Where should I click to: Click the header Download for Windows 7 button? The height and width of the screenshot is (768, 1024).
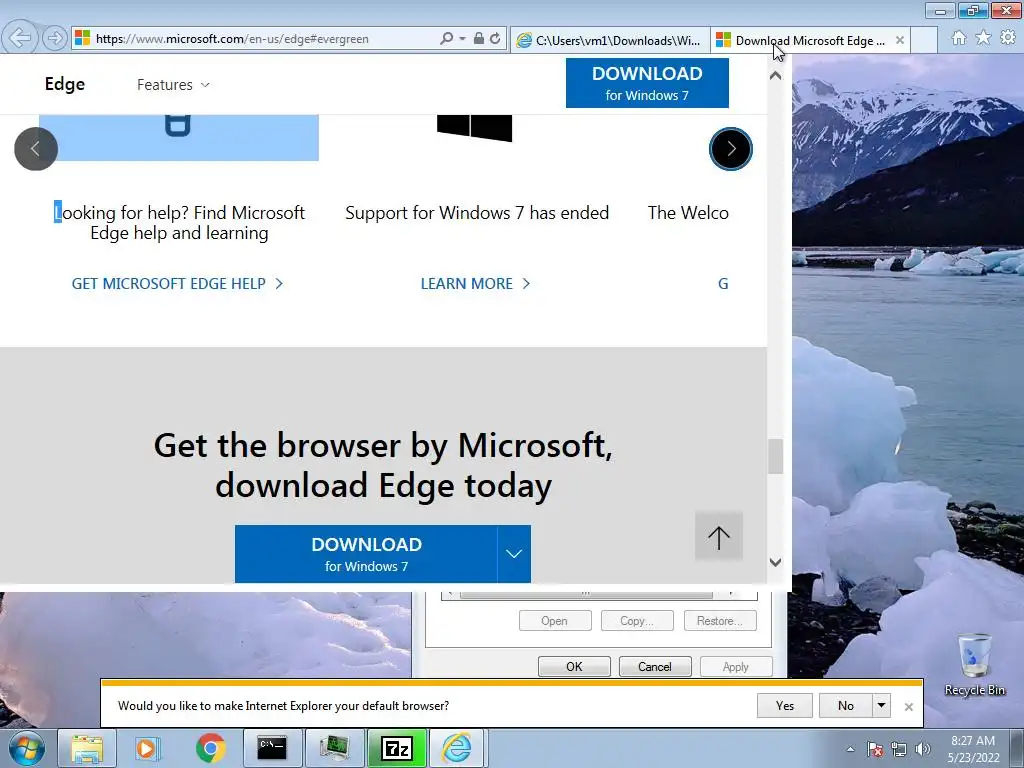(x=647, y=83)
